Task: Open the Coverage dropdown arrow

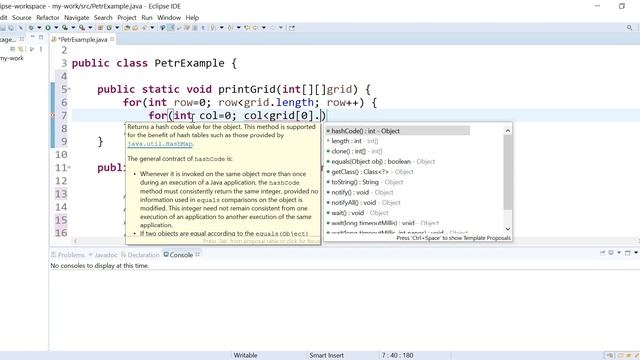Action: tap(73, 28)
